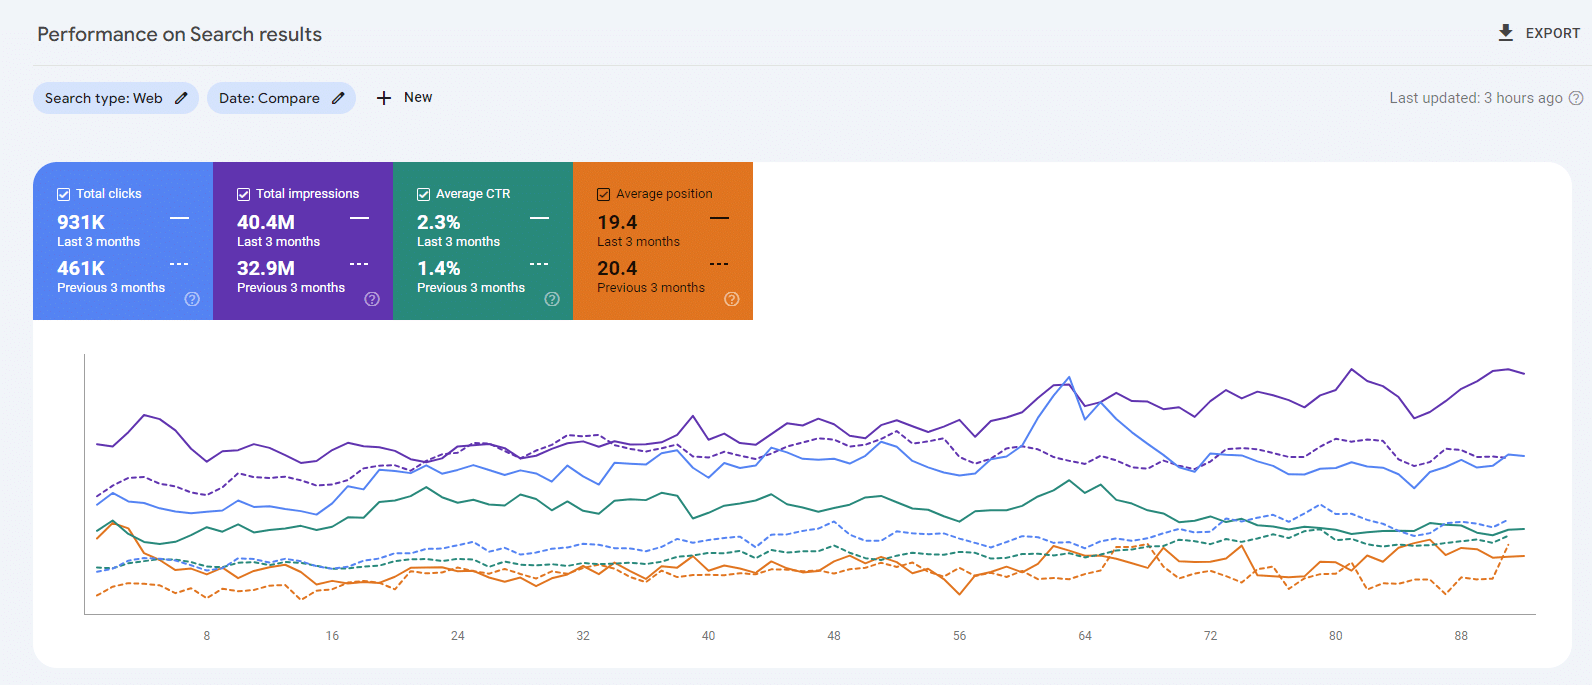Select the 2.3% CTR value
1592x685 pixels.
(439, 222)
